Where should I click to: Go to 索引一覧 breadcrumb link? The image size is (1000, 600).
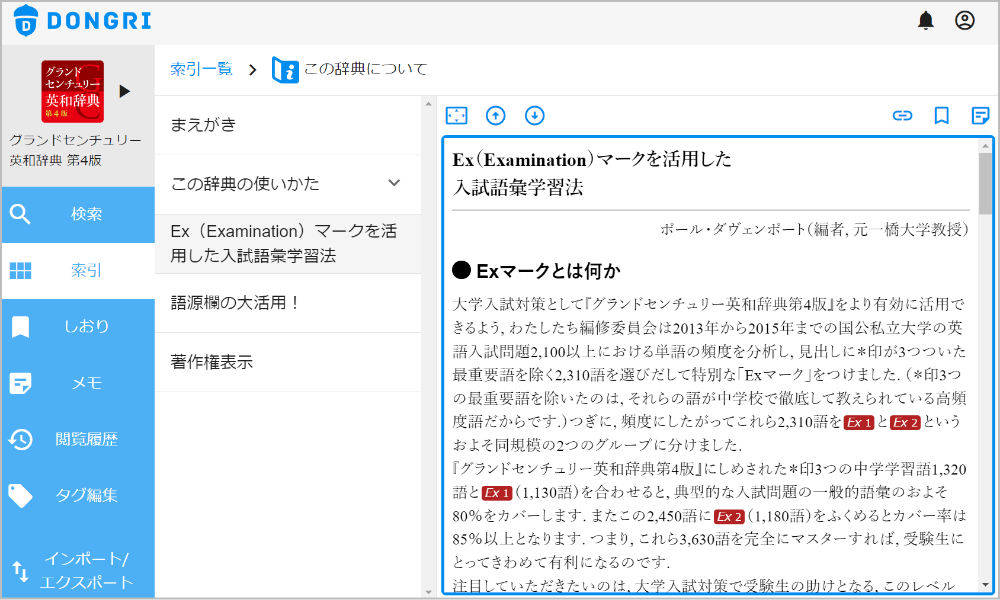click(x=202, y=69)
